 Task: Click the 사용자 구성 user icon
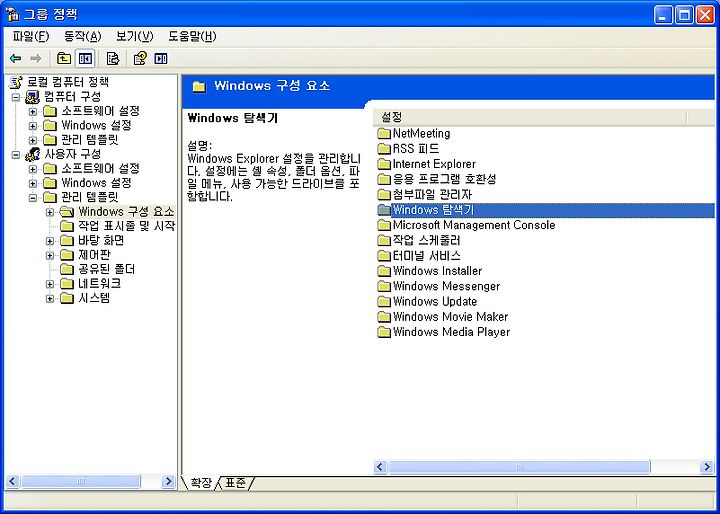click(33, 154)
